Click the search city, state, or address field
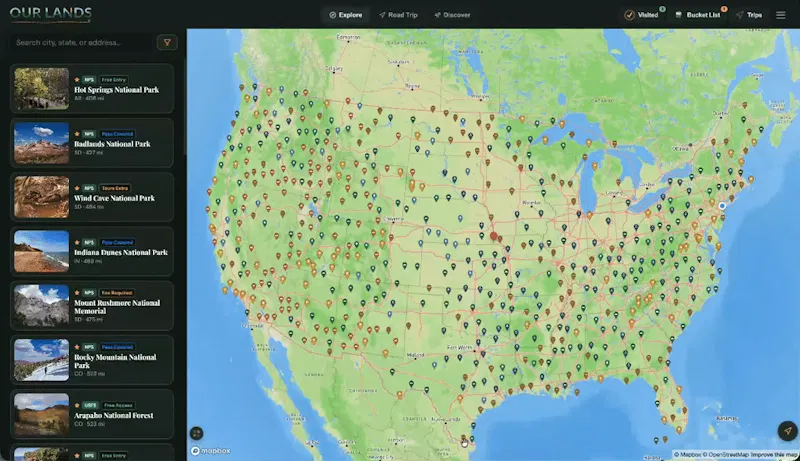 click(x=82, y=42)
